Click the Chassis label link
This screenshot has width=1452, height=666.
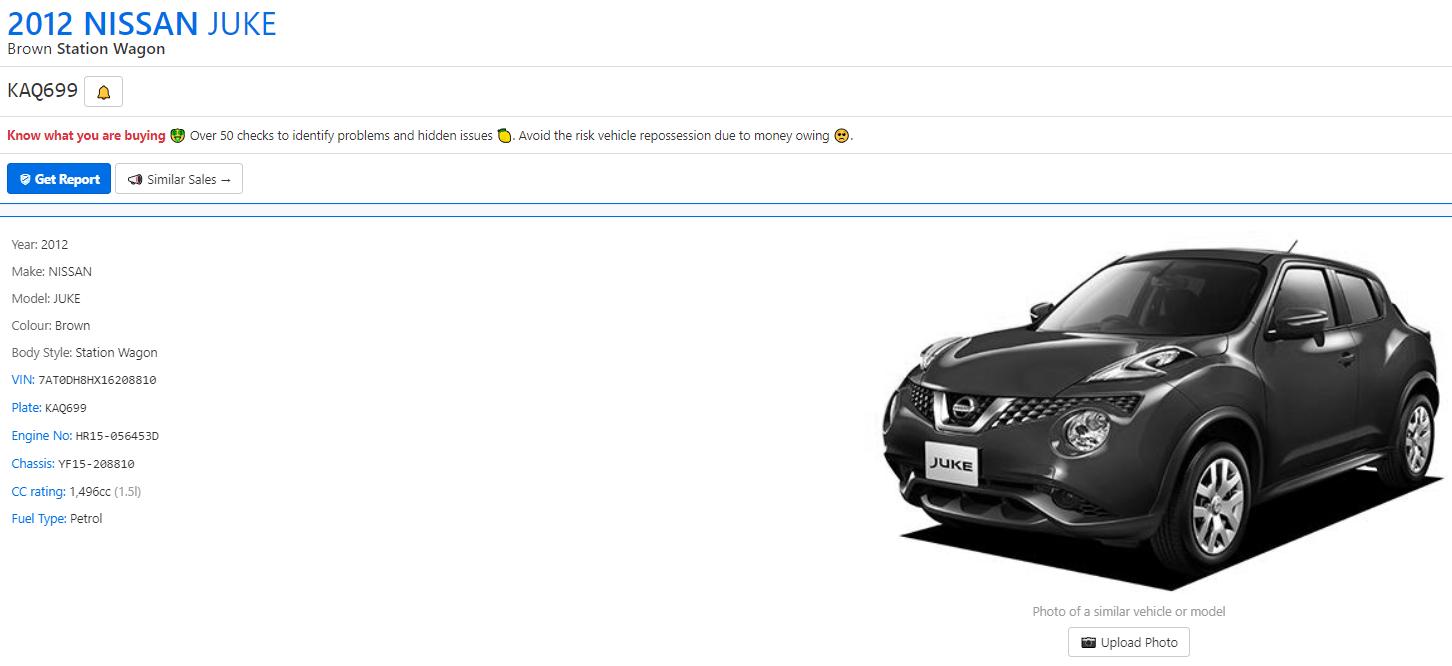tap(33, 463)
